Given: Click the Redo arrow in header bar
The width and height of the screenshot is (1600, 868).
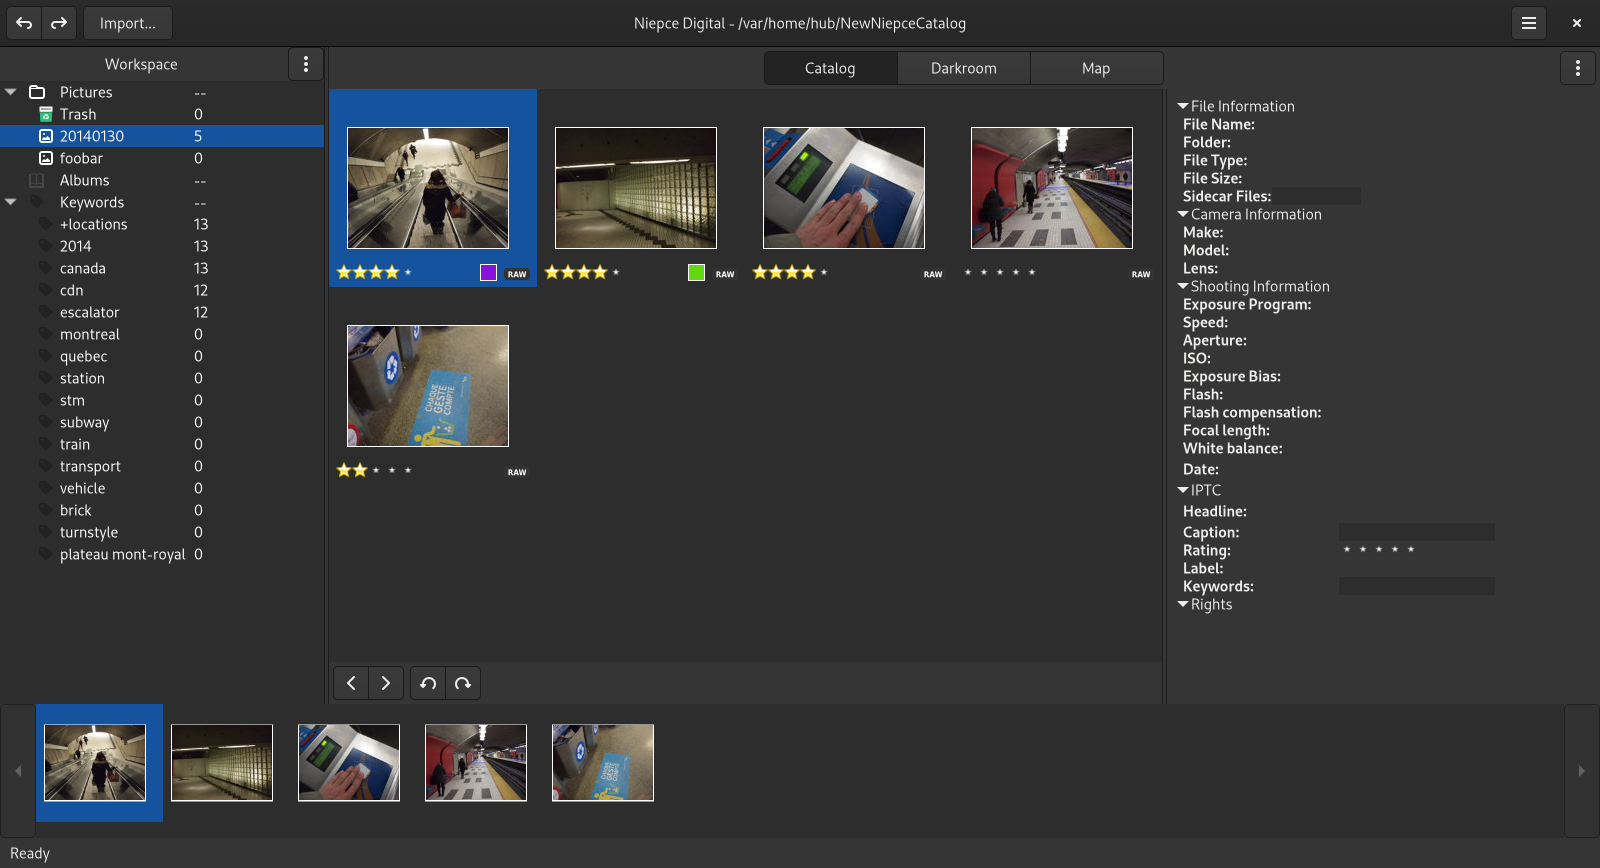Looking at the screenshot, I should (59, 23).
